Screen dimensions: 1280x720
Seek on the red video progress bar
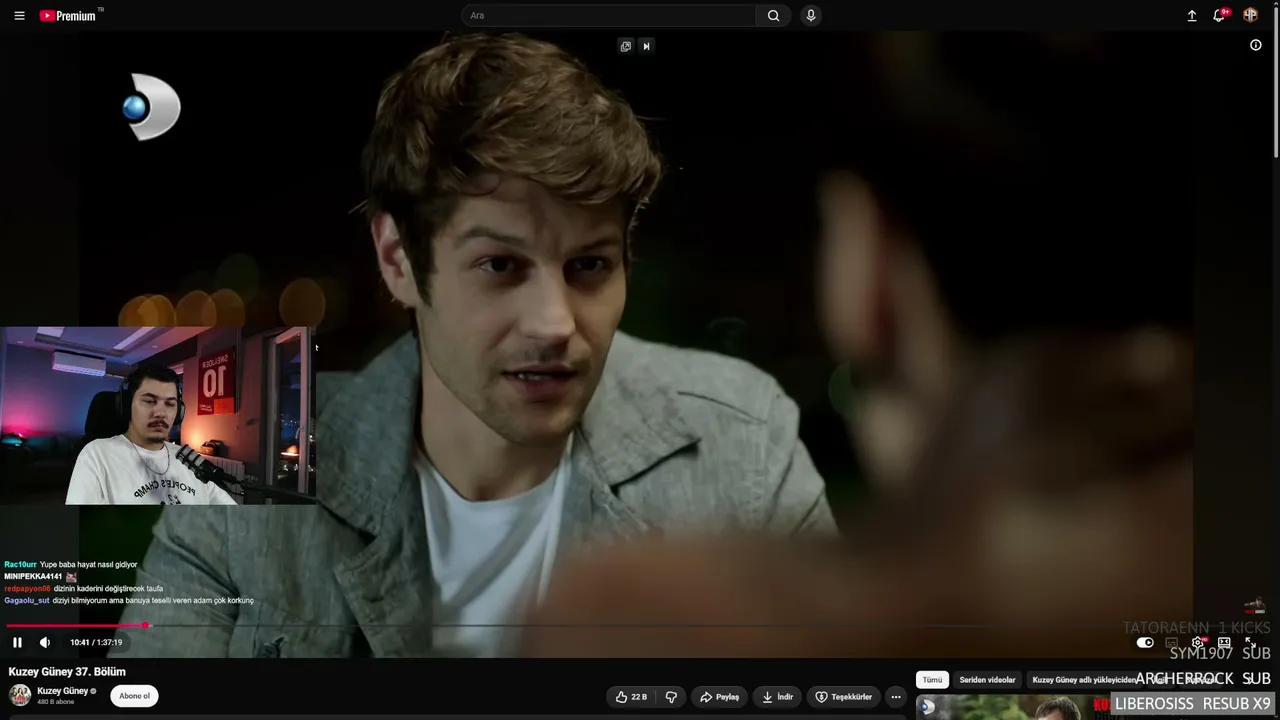click(640, 626)
